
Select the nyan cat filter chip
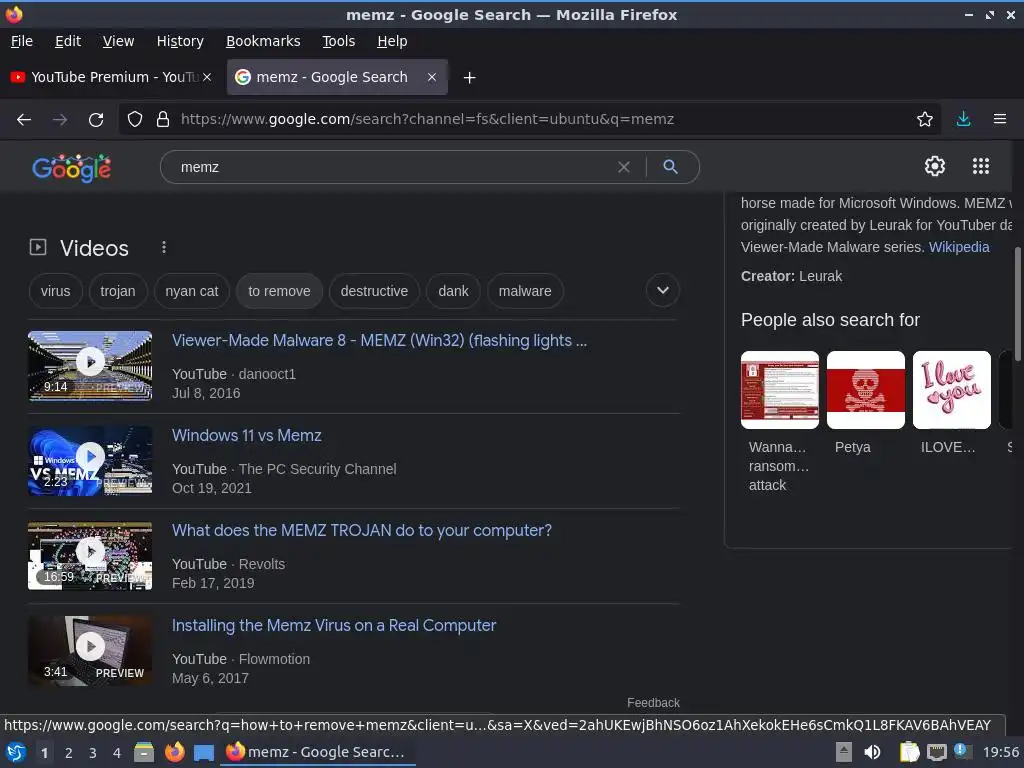tap(191, 291)
